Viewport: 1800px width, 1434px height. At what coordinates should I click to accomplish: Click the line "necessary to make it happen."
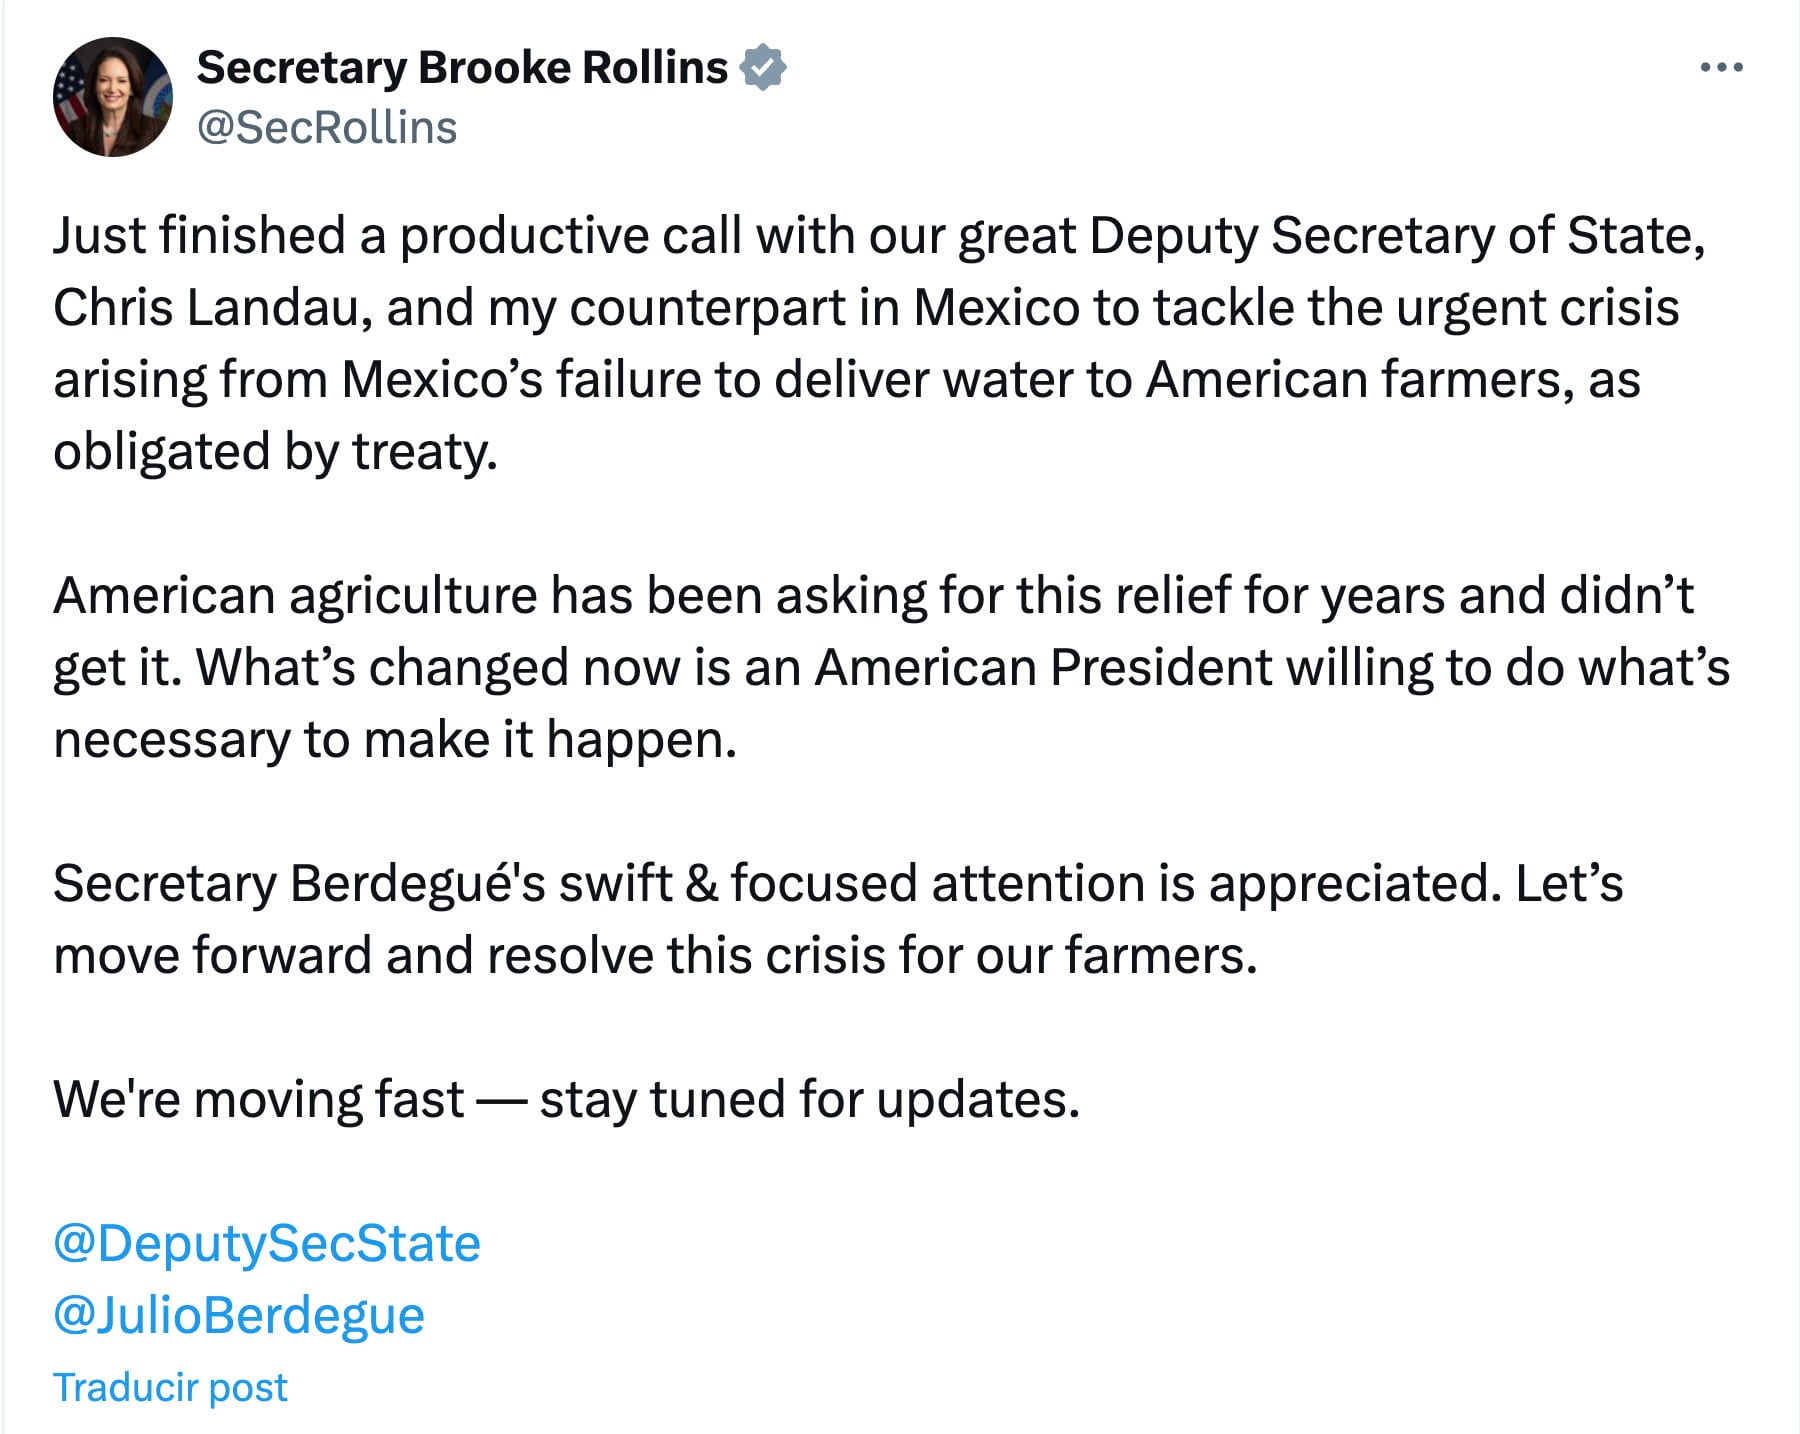tap(395, 740)
